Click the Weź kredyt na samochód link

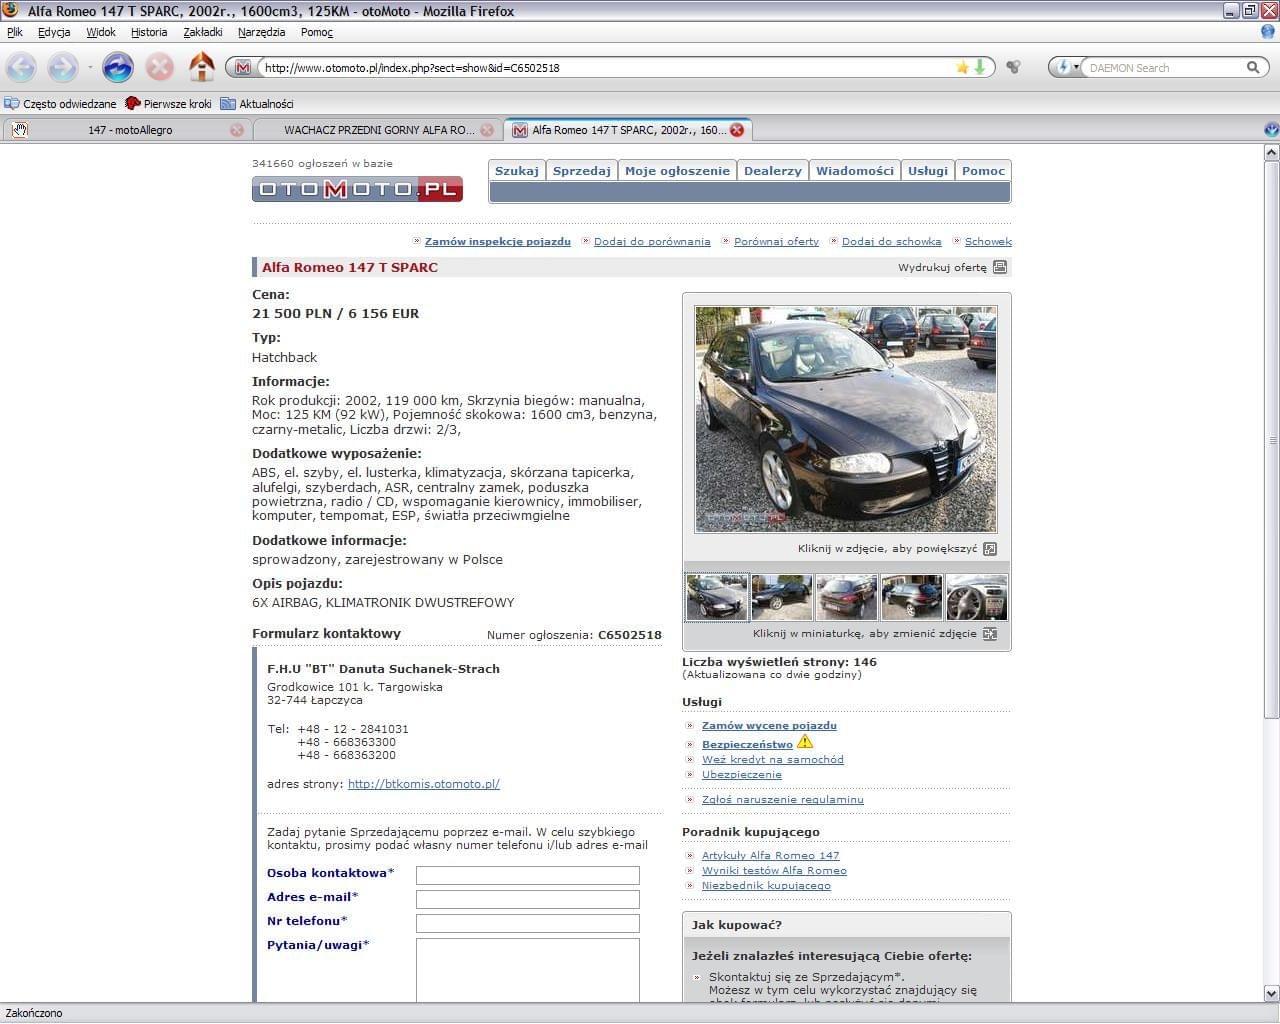pos(773,759)
